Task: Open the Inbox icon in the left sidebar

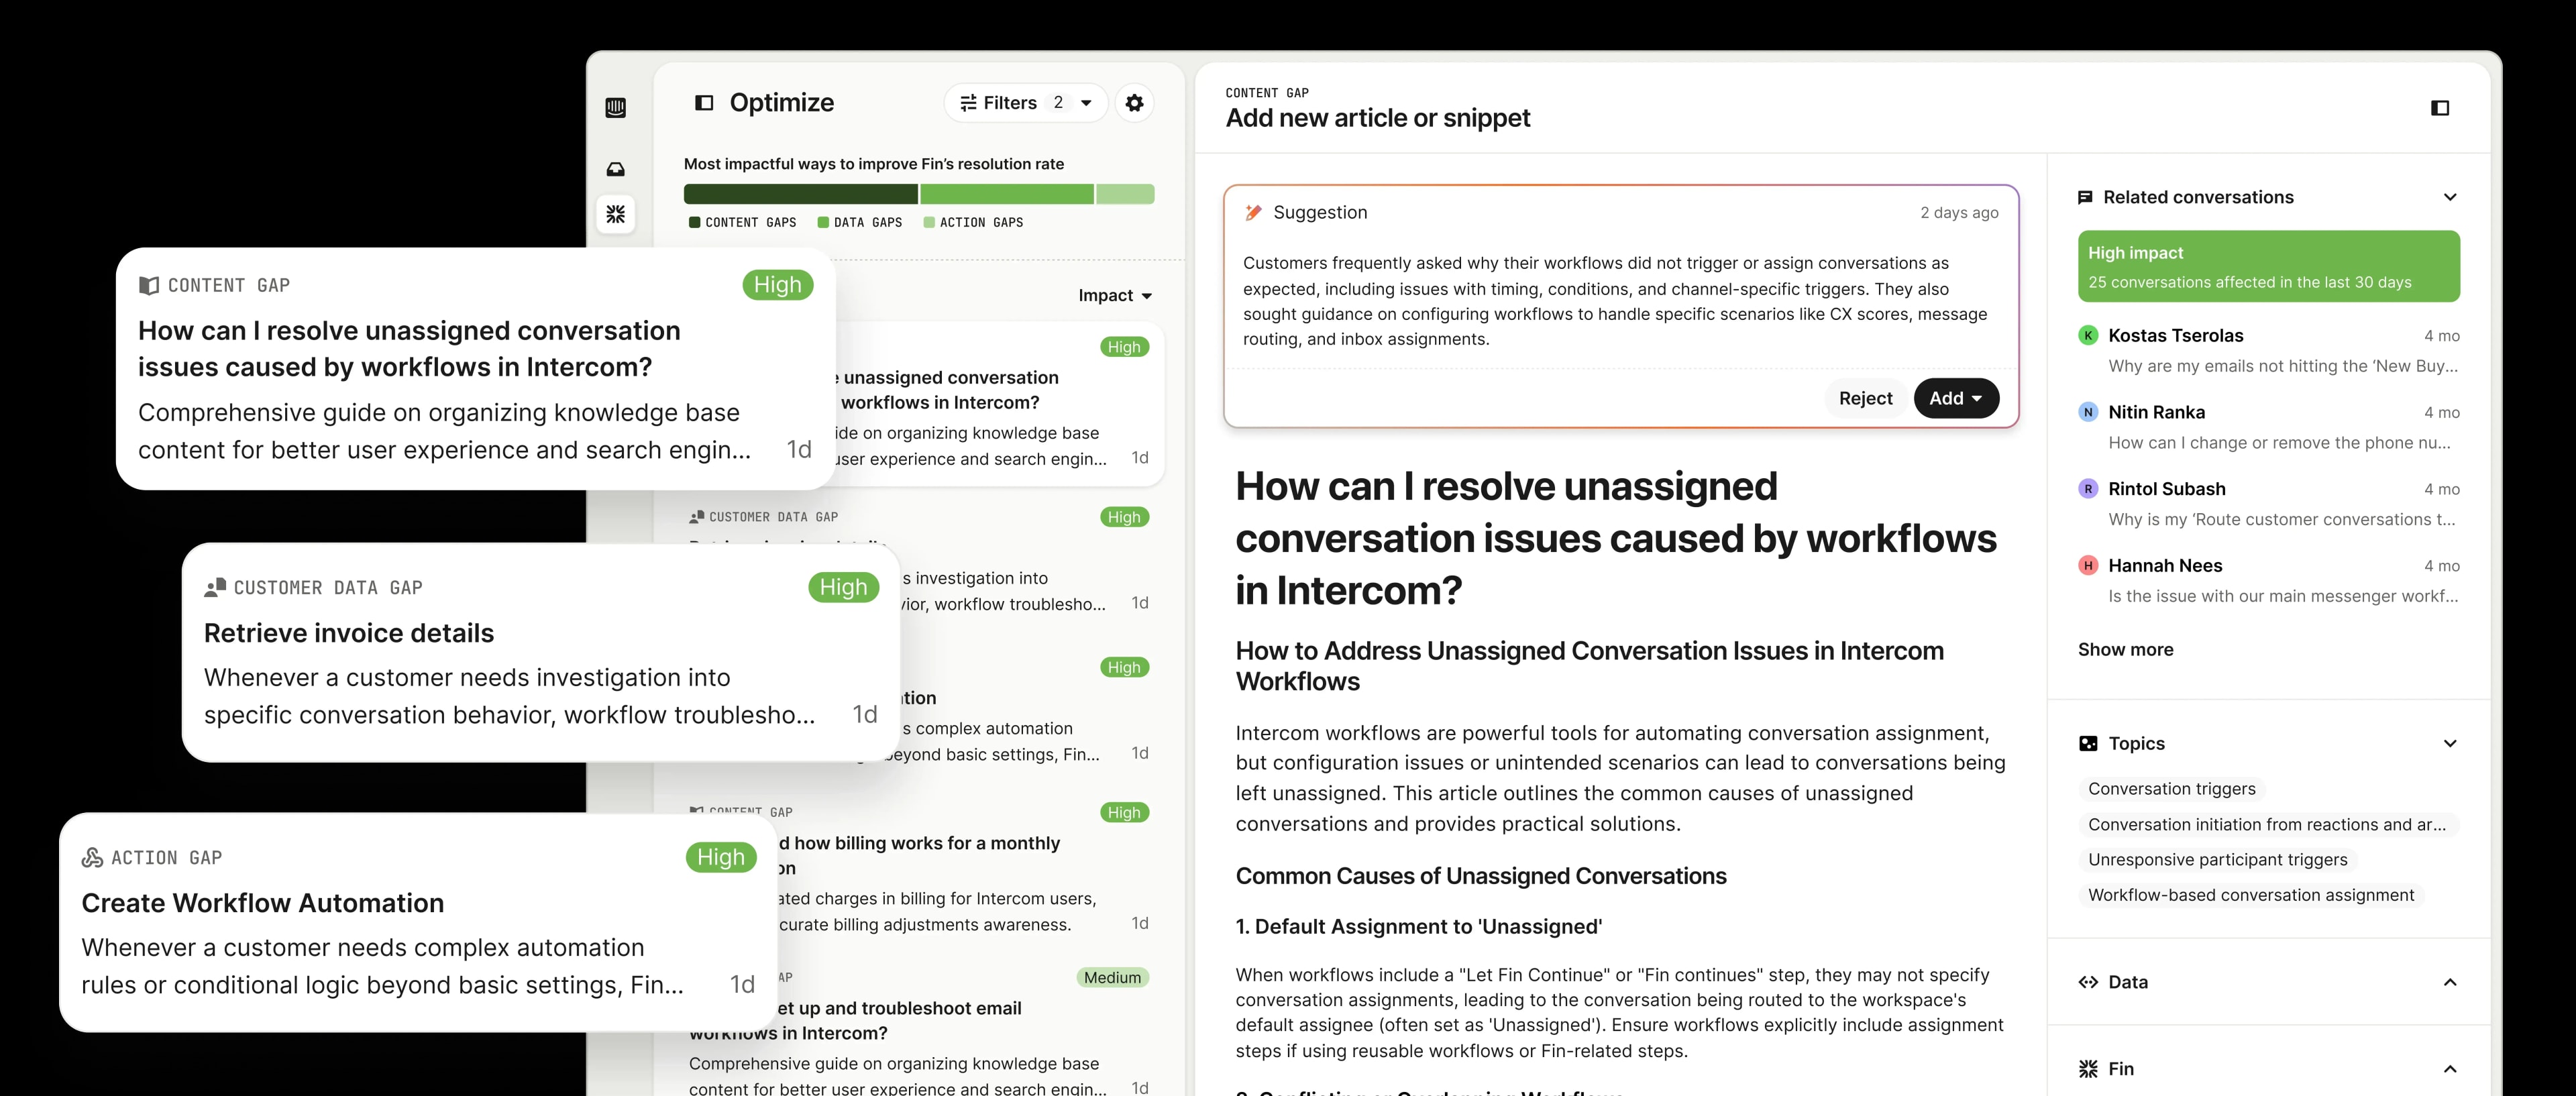Action: click(615, 170)
